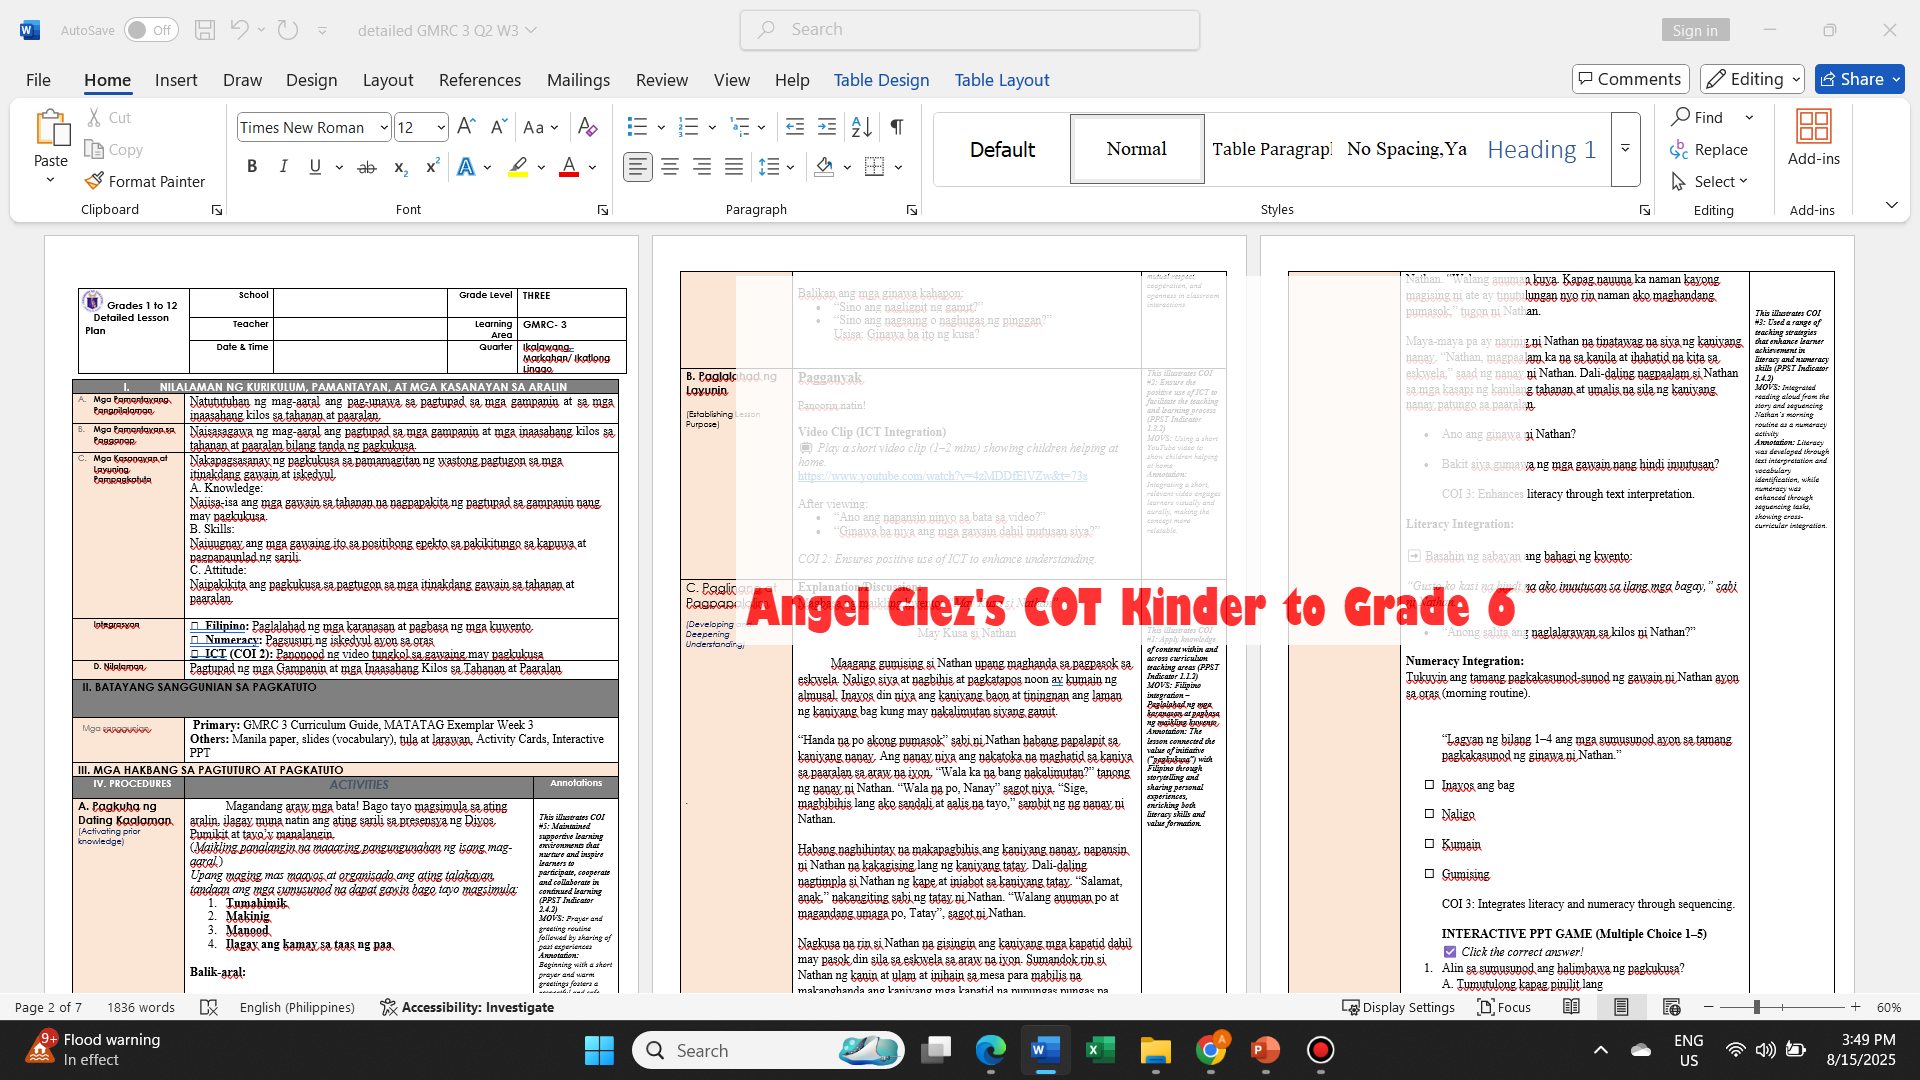Image resolution: width=1920 pixels, height=1080 pixels.
Task: Toggle strikethrough text
Action: coord(367,167)
